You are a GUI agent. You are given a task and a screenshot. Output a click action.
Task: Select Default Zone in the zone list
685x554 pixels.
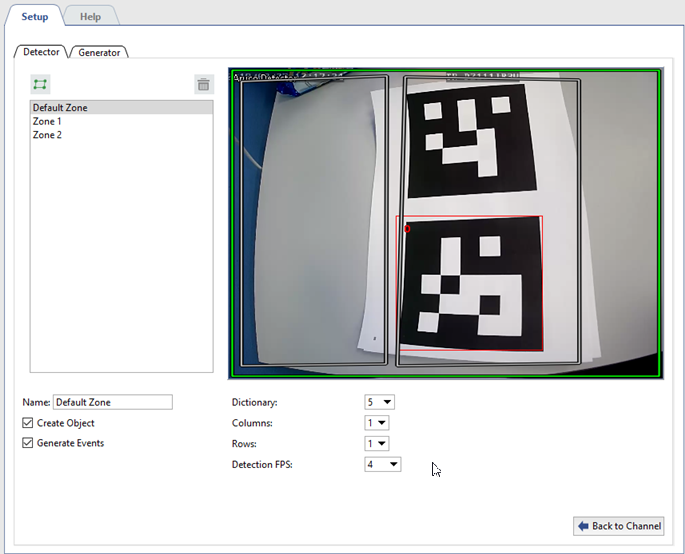60,108
